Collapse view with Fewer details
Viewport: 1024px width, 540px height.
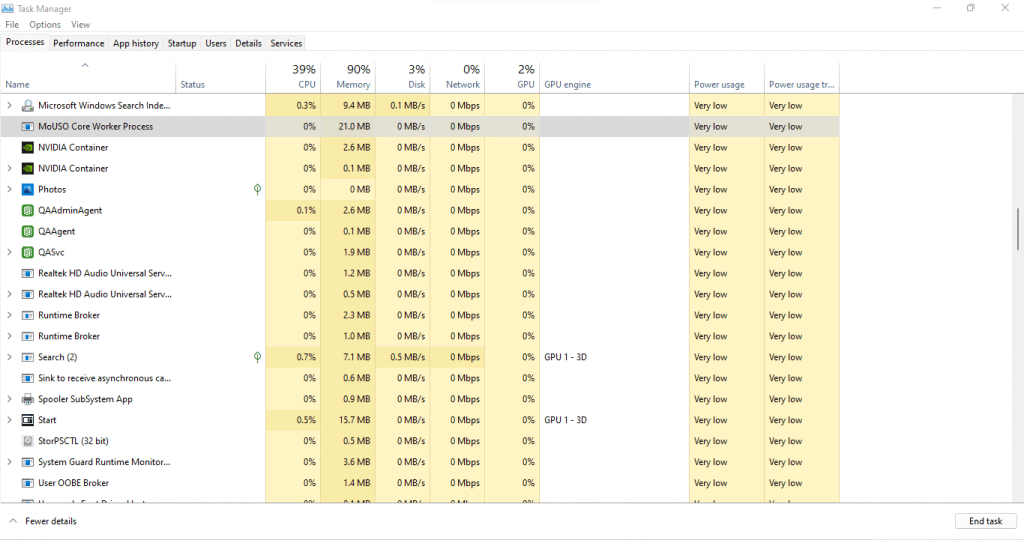43,521
